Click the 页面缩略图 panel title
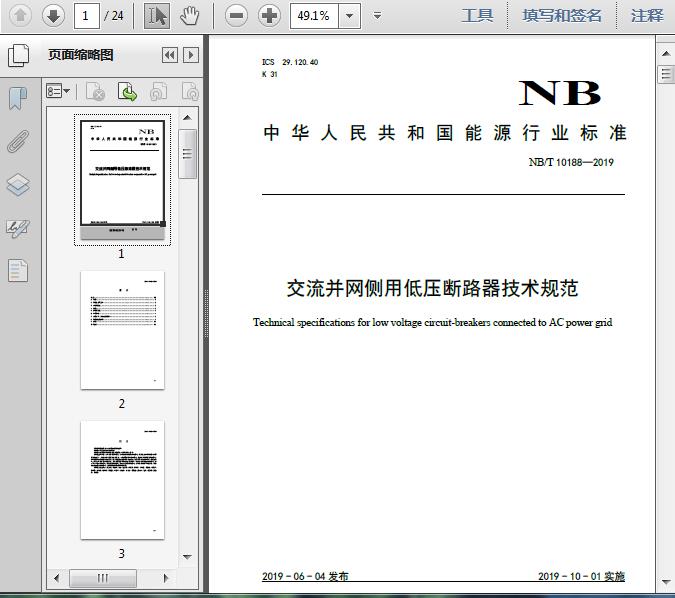Viewport: 675px width, 598px height. pos(81,55)
